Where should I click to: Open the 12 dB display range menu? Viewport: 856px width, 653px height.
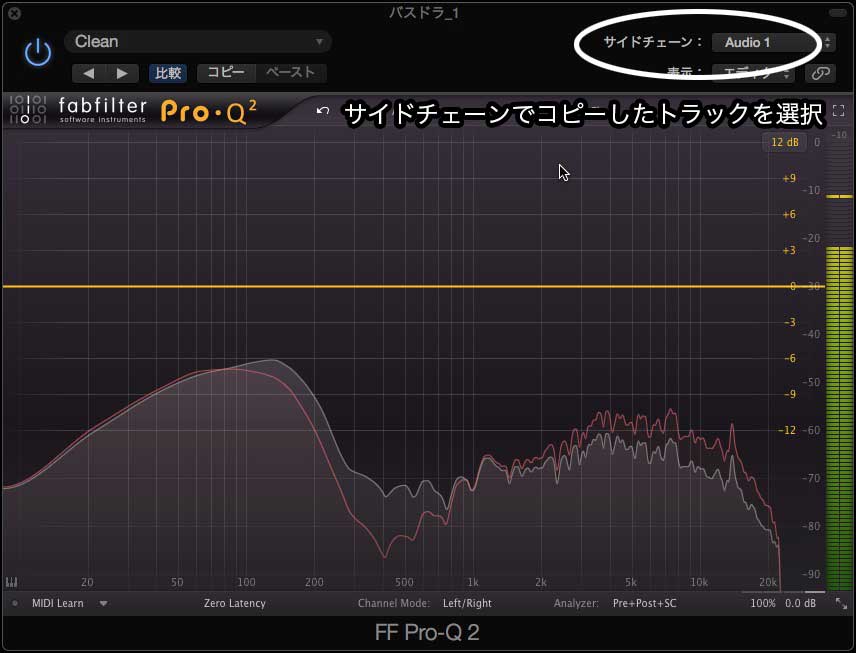[x=784, y=143]
